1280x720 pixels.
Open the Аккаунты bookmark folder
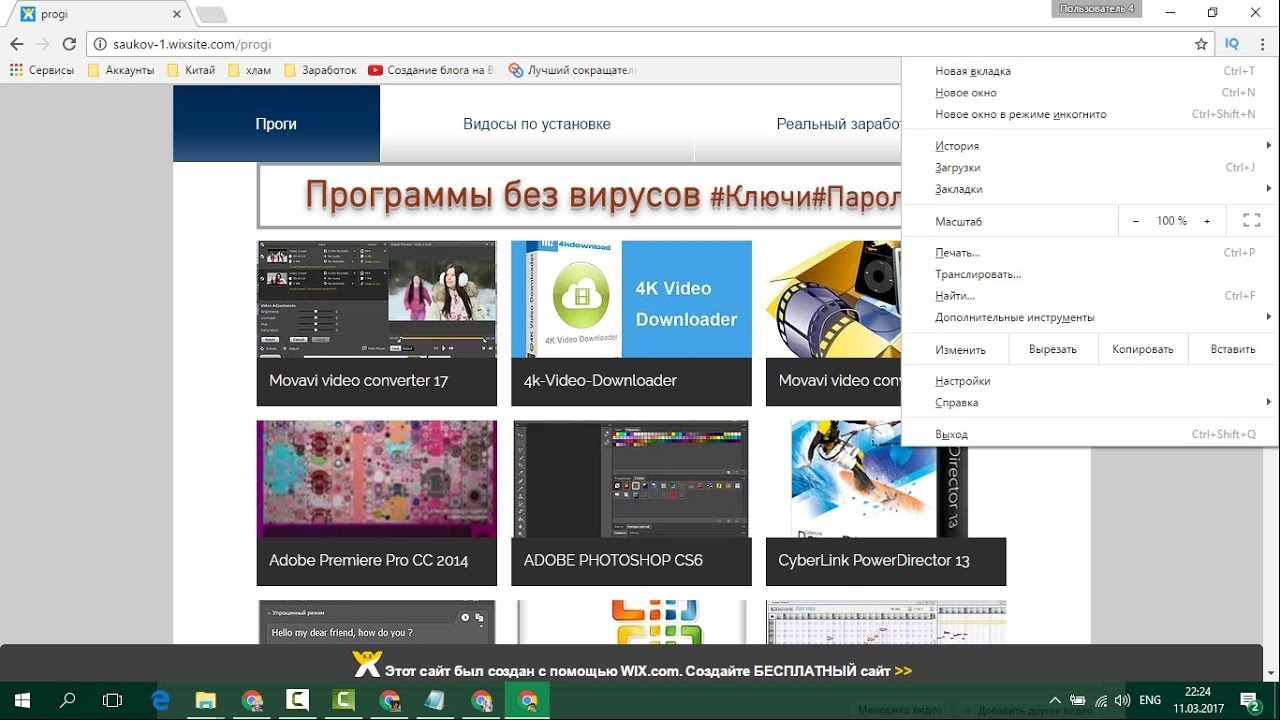(121, 70)
